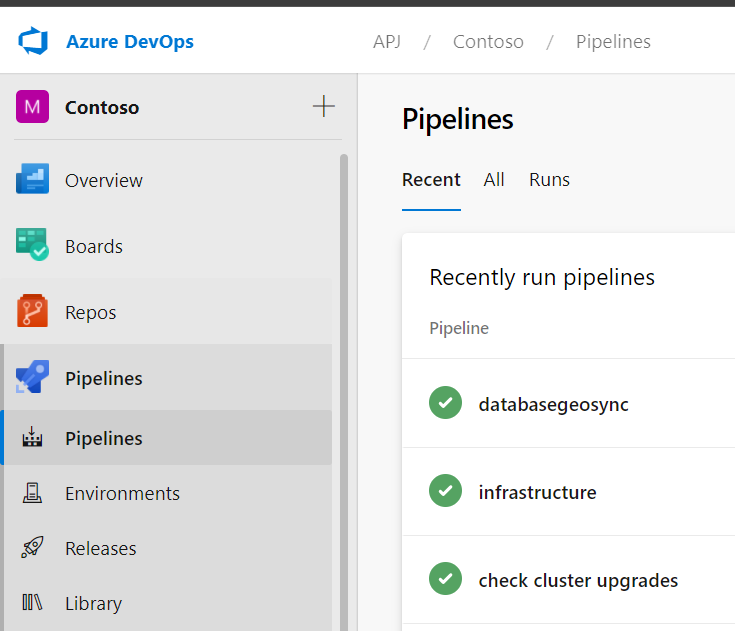Open the Overview section icon

[x=32, y=181]
